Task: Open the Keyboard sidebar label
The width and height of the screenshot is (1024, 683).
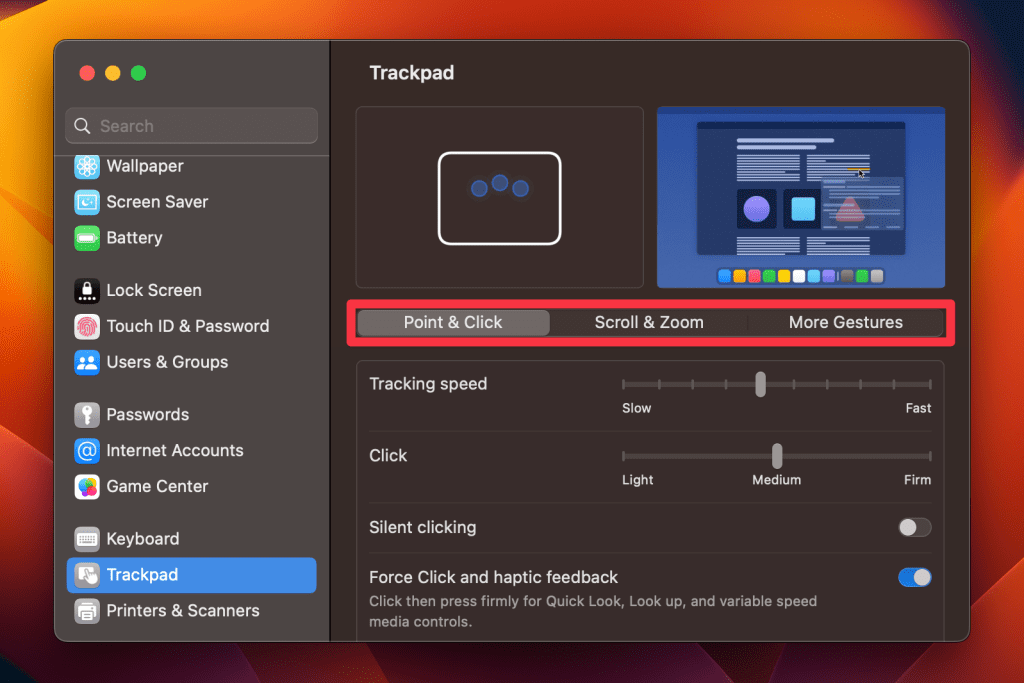Action: 143,539
